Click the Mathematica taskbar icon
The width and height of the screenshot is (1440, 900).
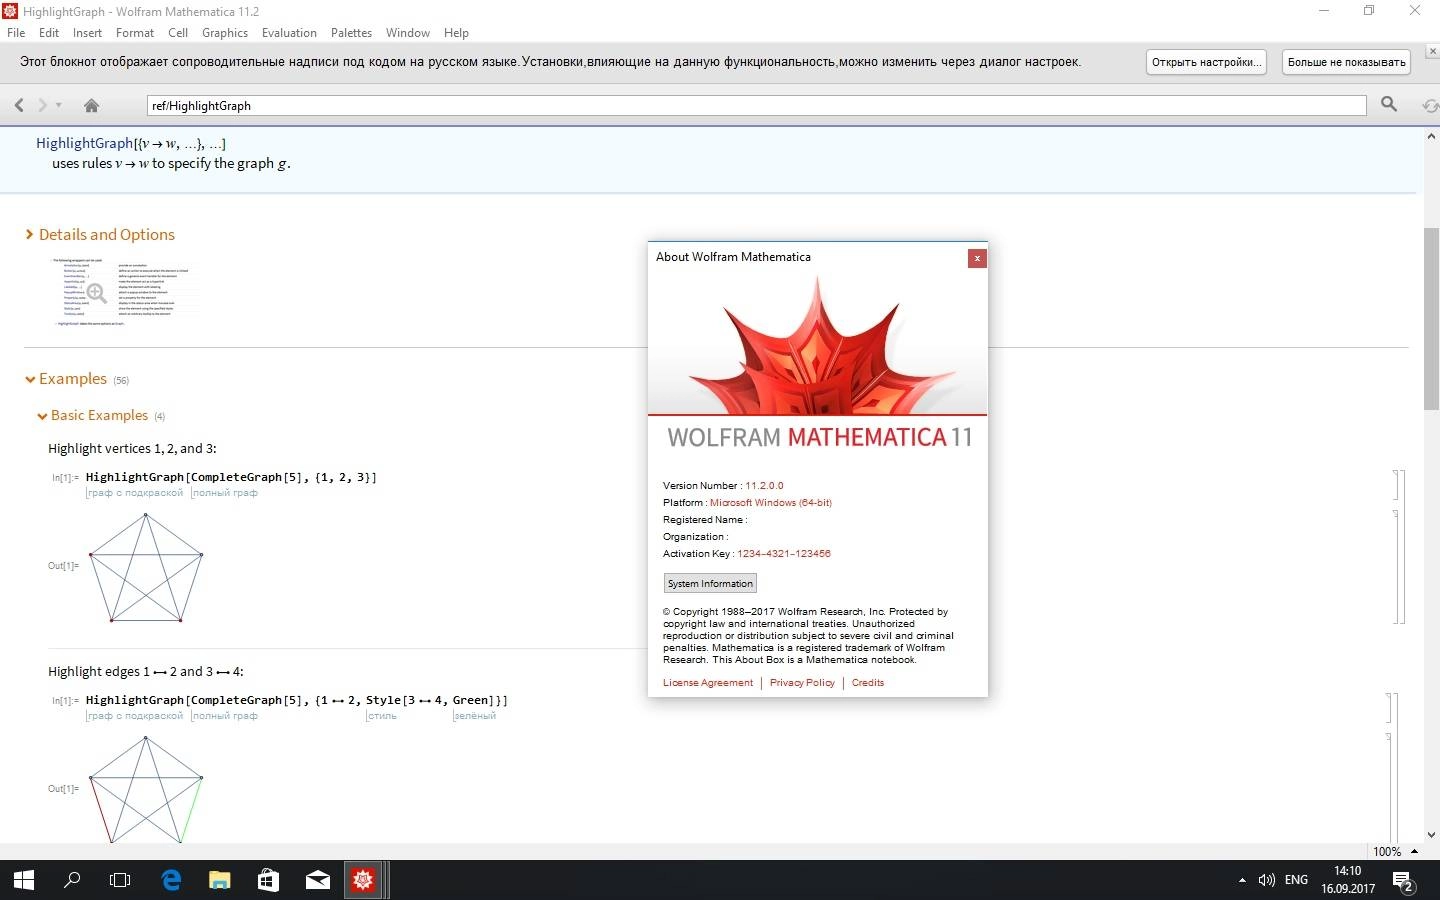(363, 880)
